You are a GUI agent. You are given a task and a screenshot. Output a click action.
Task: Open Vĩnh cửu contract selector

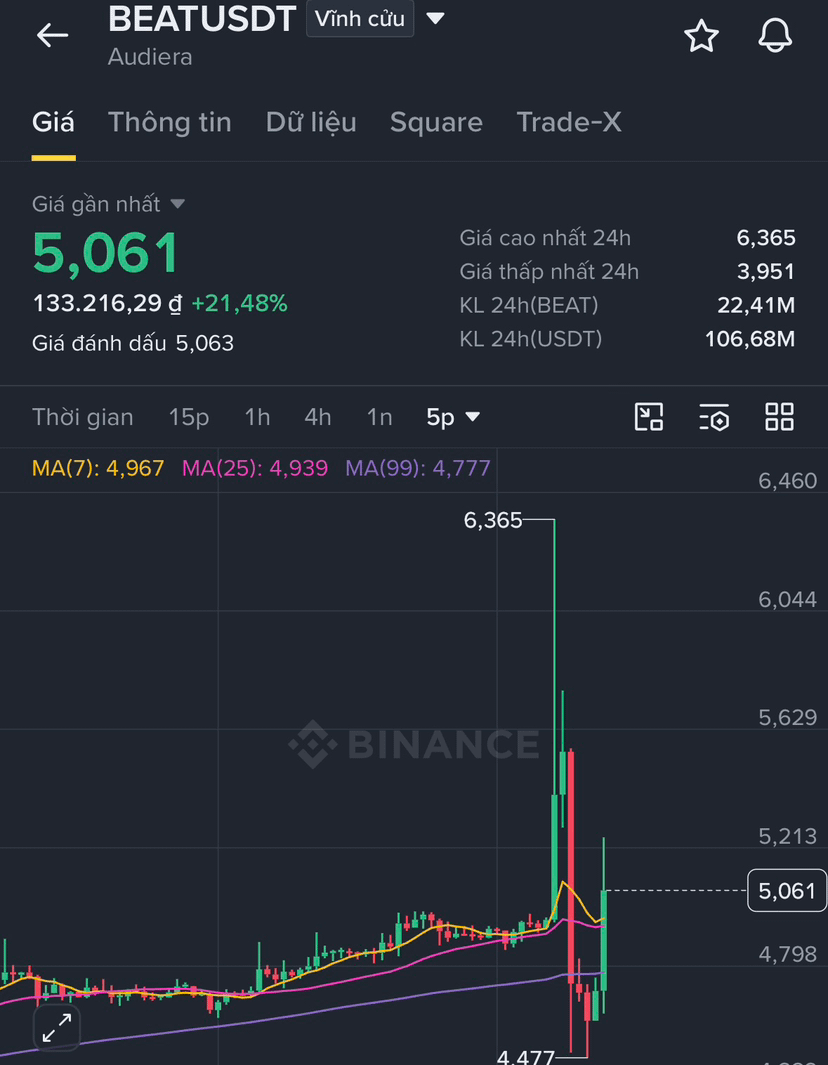tap(360, 18)
